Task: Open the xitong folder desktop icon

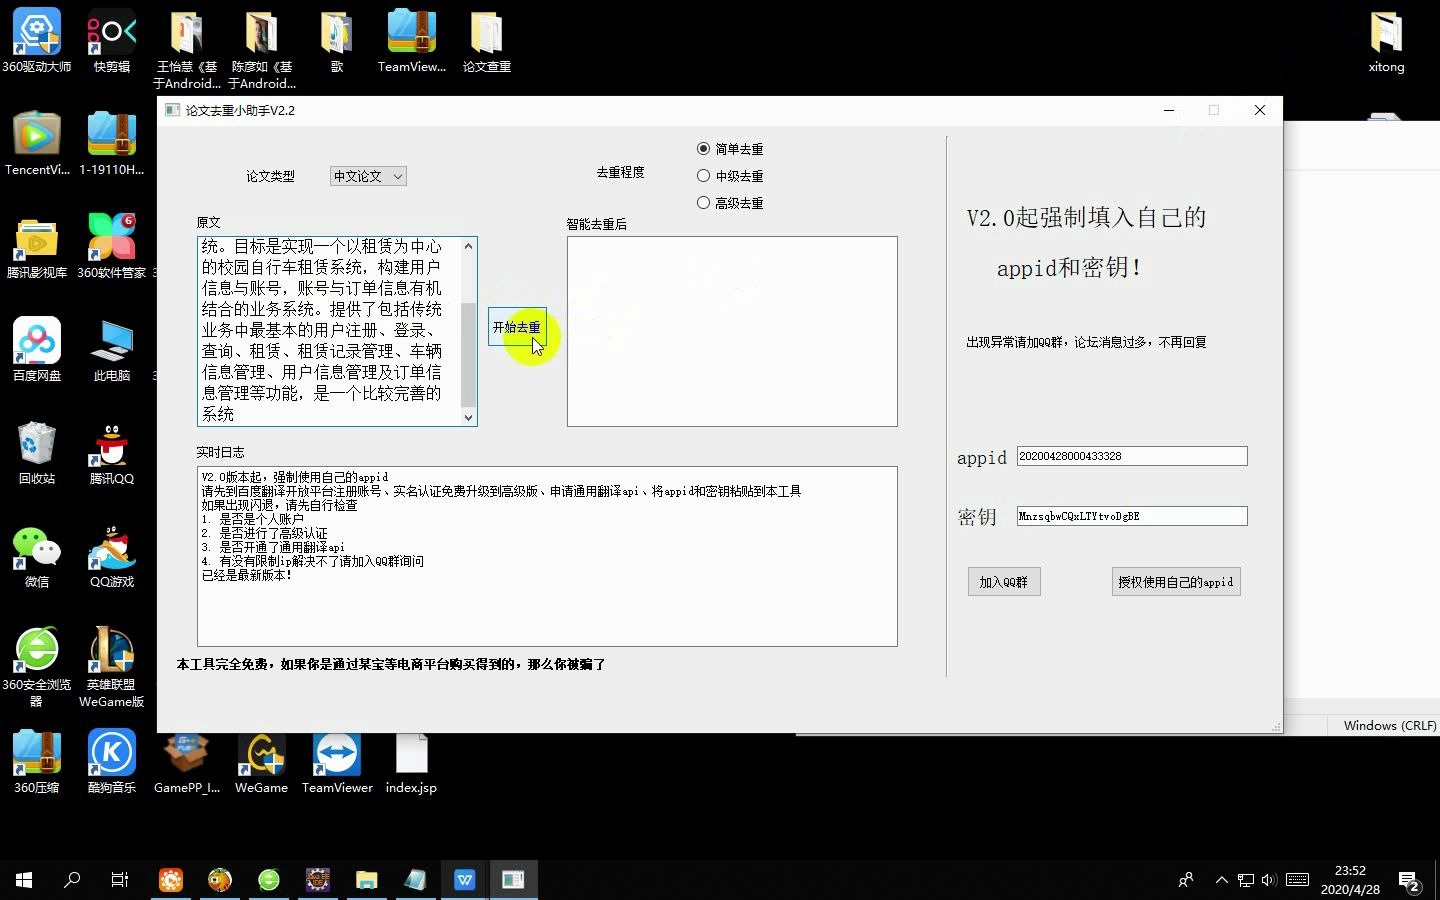Action: point(1386,40)
